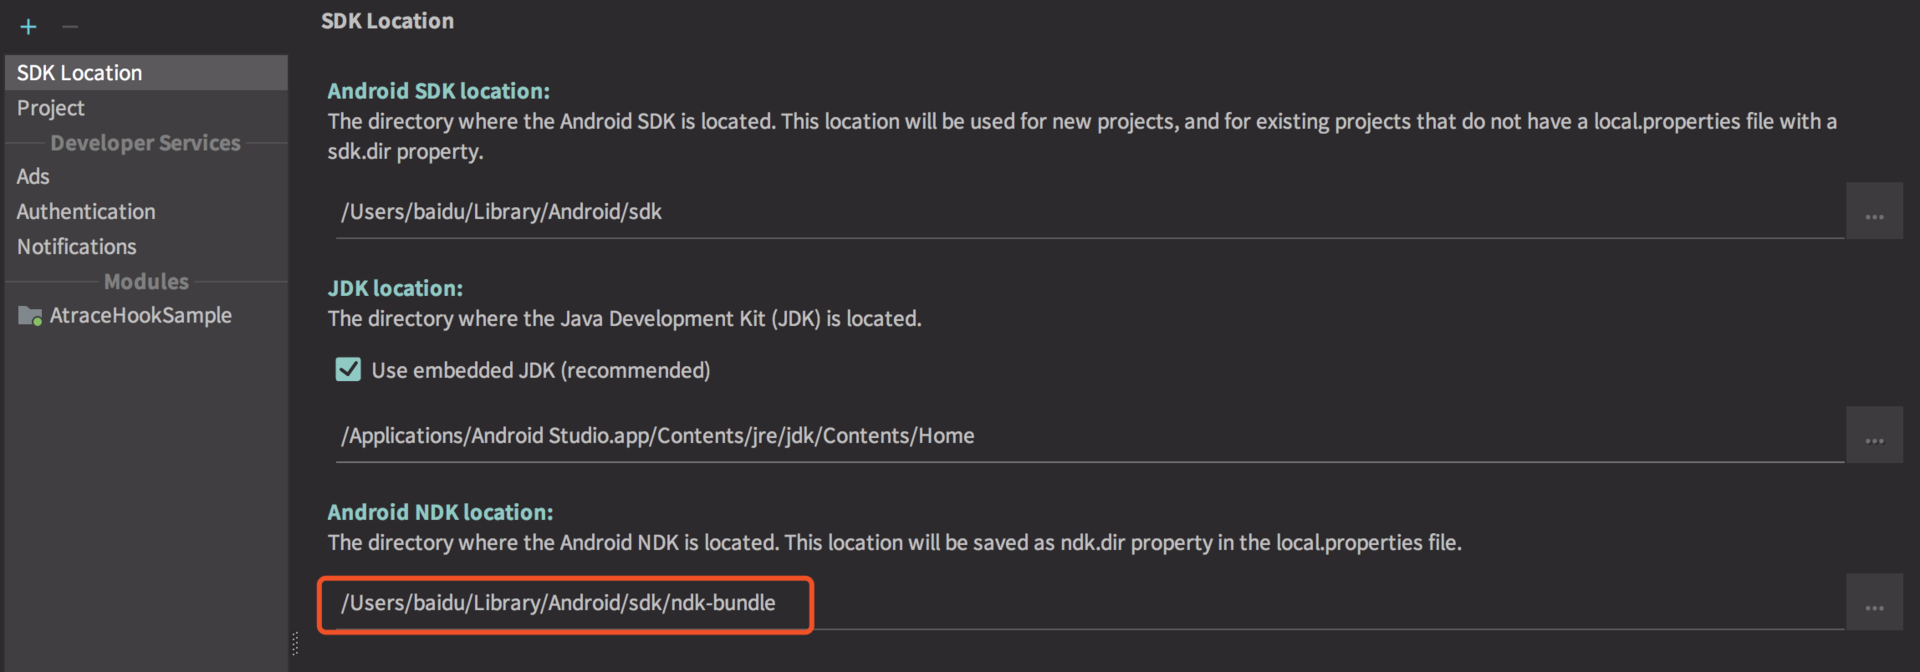The image size is (1920, 672).
Task: Open the Authentication developer service
Action: click(x=86, y=212)
